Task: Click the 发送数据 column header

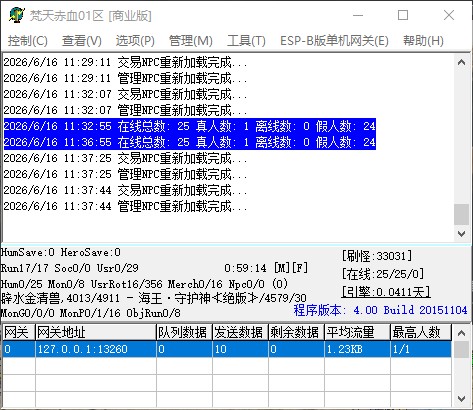Action: 240,333
